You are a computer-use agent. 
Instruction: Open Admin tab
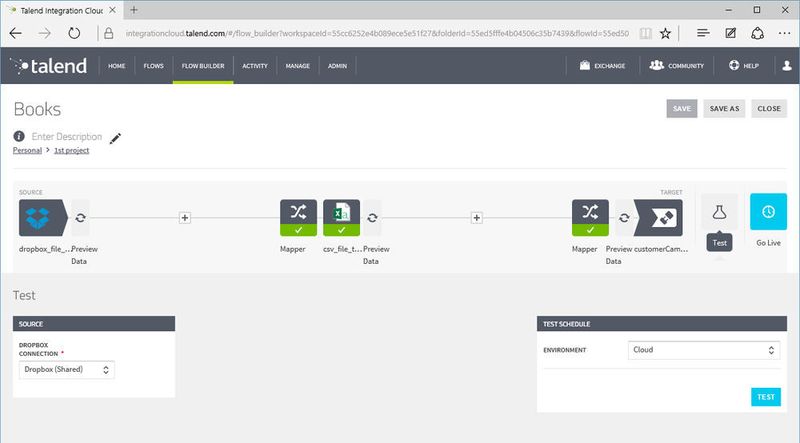click(337, 66)
